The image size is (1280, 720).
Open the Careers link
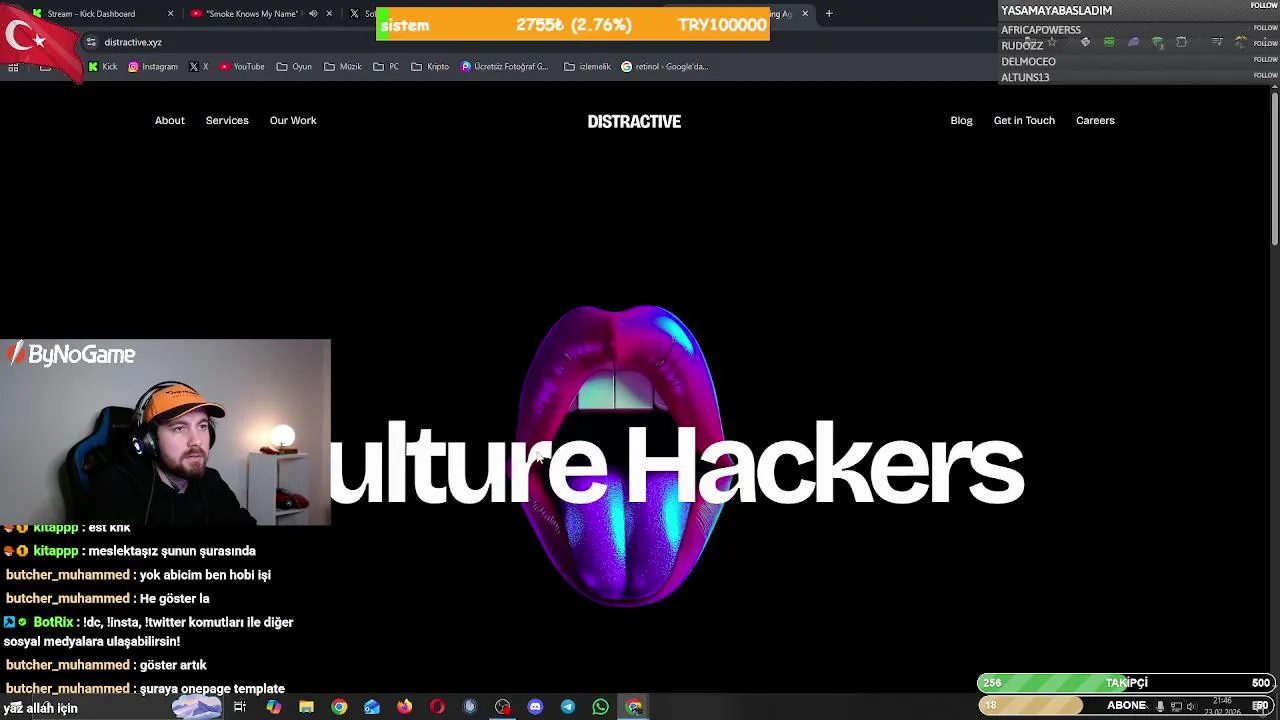[1095, 120]
